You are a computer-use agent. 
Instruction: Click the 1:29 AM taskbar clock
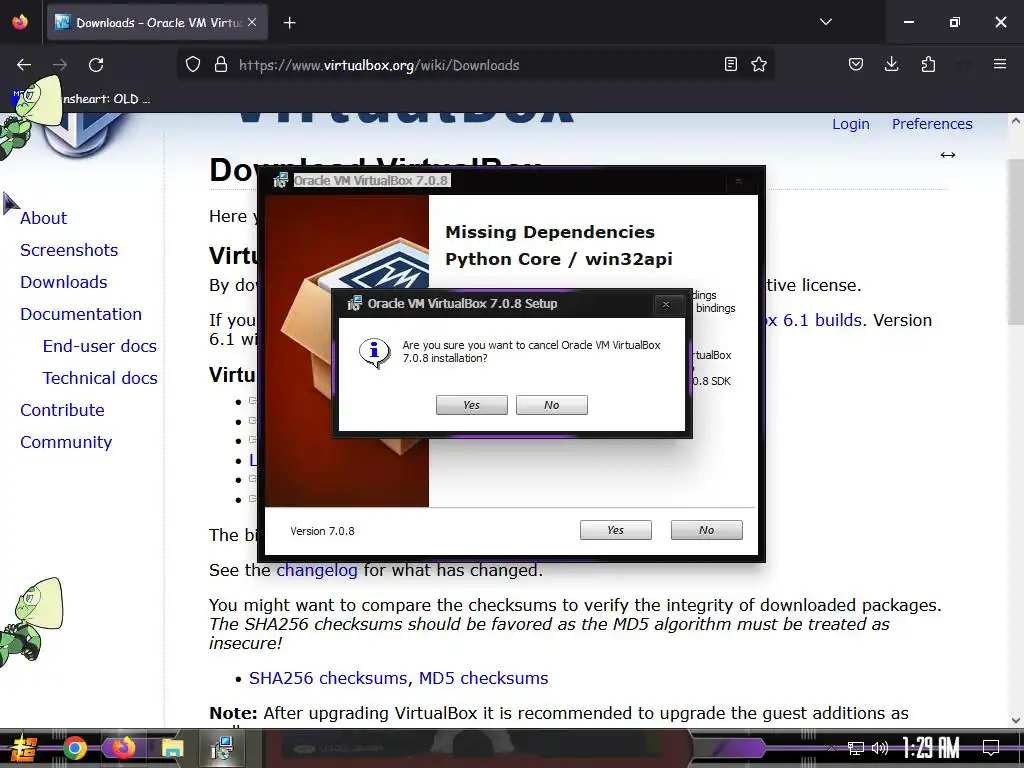[931, 748]
